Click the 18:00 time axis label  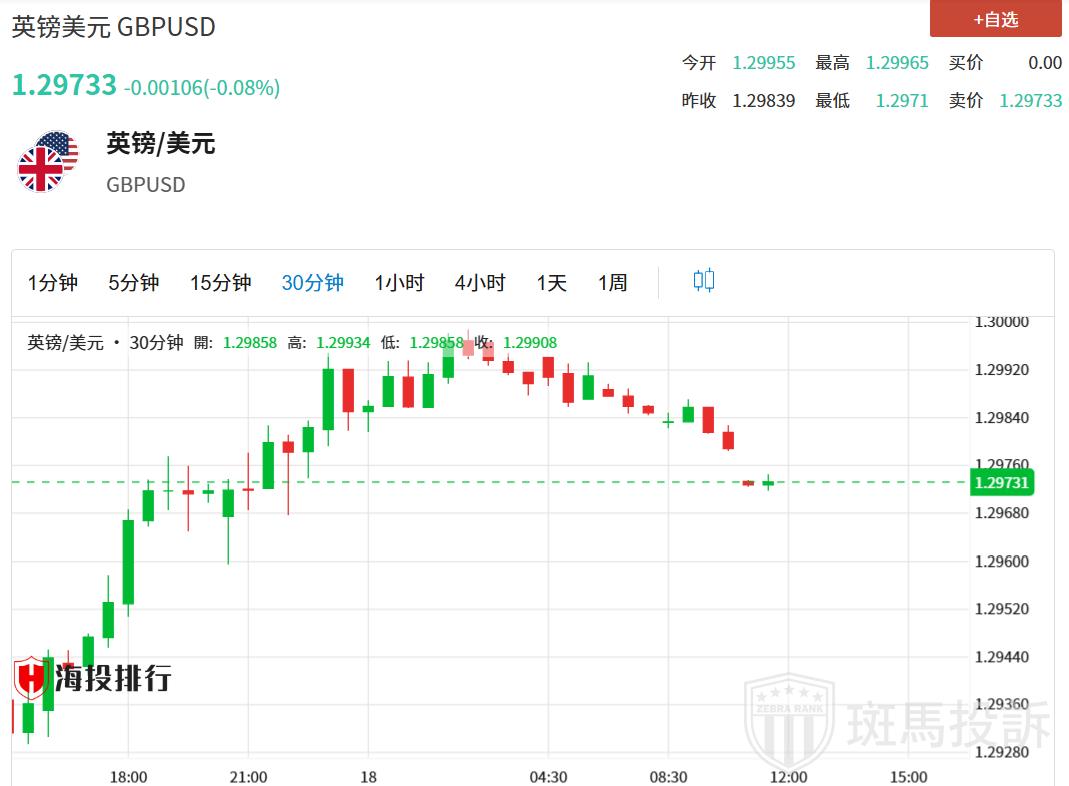click(128, 777)
